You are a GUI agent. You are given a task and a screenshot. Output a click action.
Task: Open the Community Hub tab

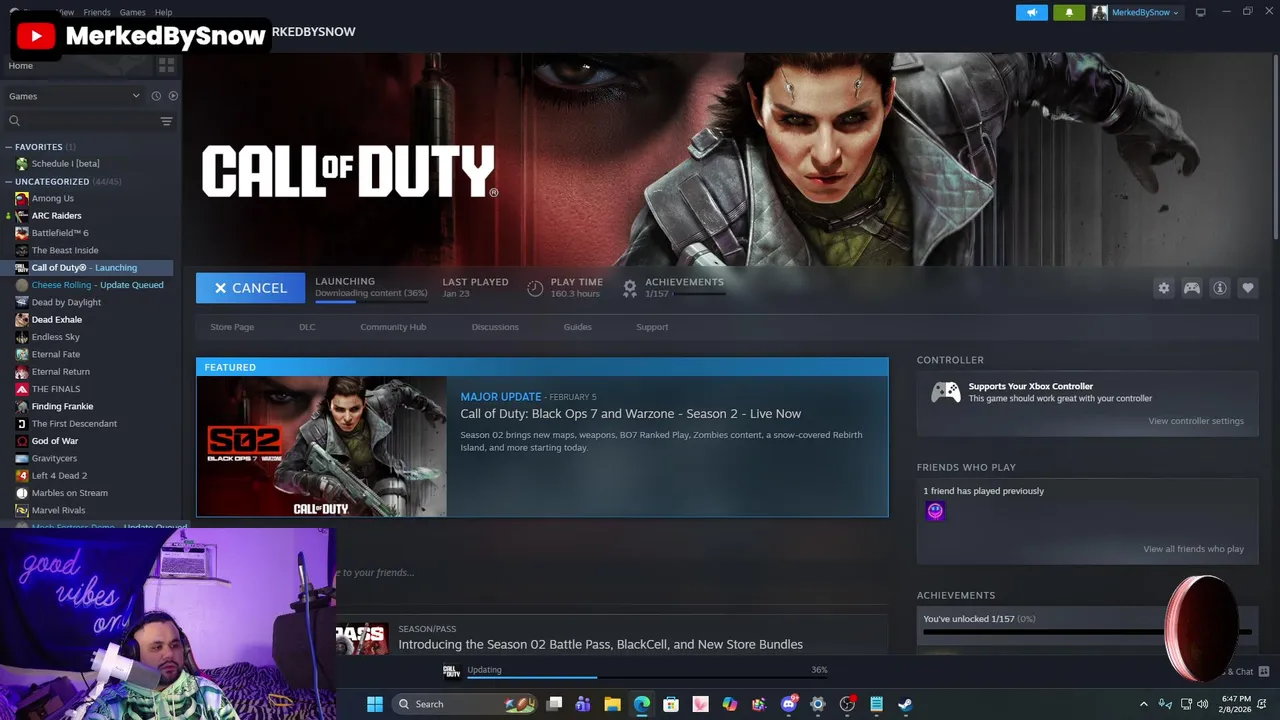(x=393, y=327)
